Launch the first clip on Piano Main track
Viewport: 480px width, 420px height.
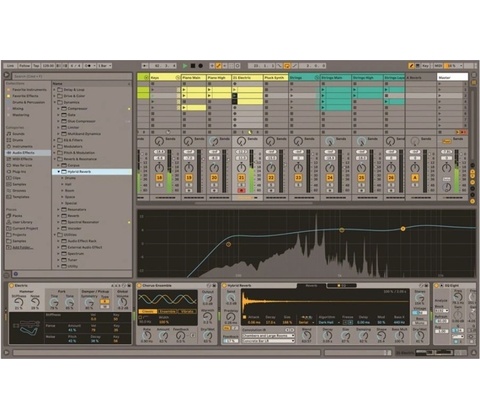tap(184, 90)
